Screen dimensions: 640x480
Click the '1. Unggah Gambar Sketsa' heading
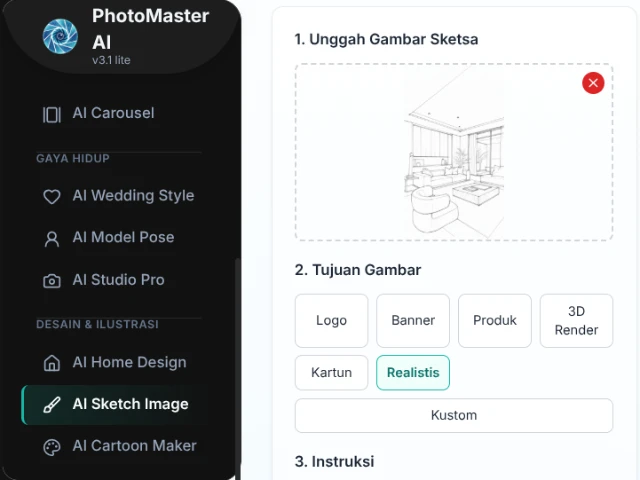click(x=386, y=39)
